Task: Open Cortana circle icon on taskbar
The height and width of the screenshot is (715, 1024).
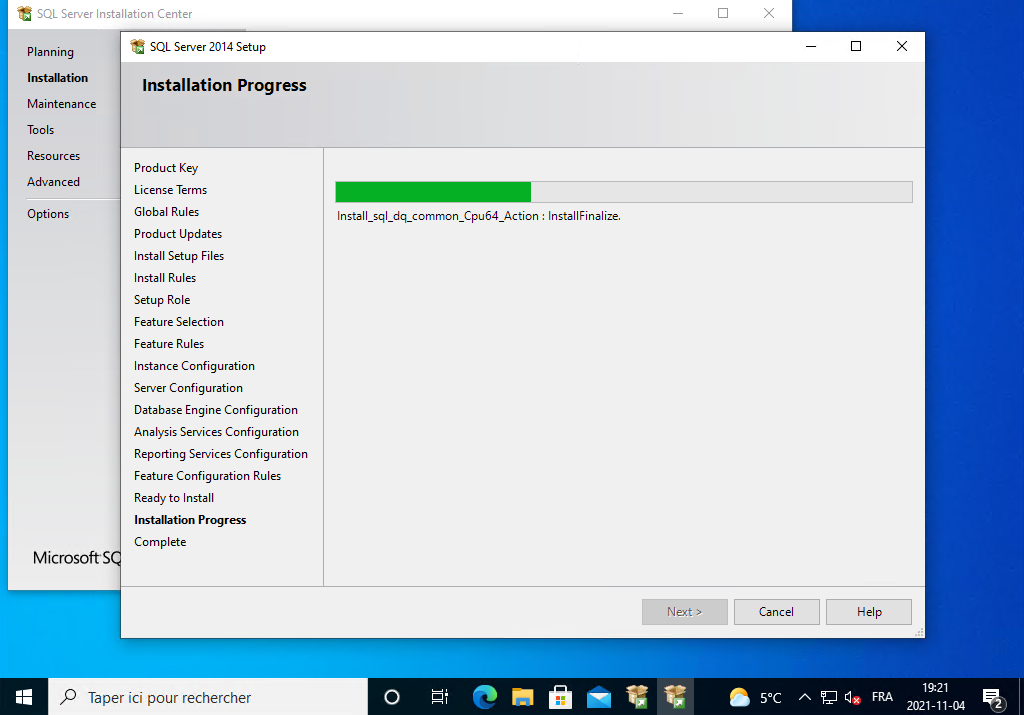Action: pos(392,697)
